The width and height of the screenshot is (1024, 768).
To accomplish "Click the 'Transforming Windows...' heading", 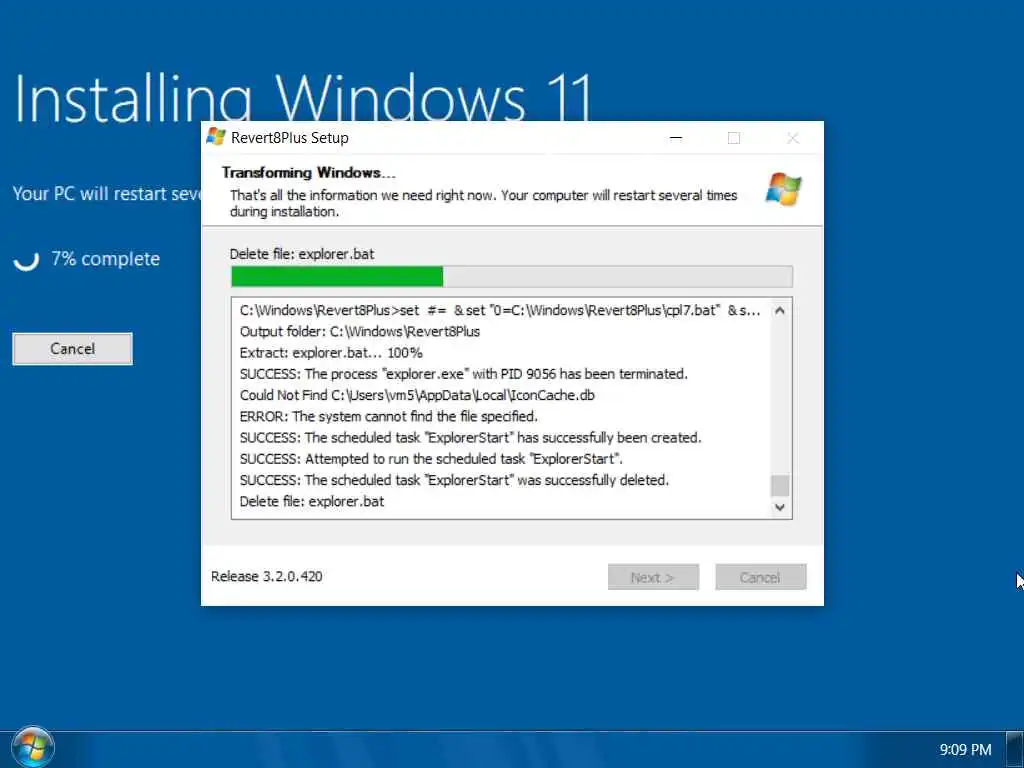I will (308, 172).
